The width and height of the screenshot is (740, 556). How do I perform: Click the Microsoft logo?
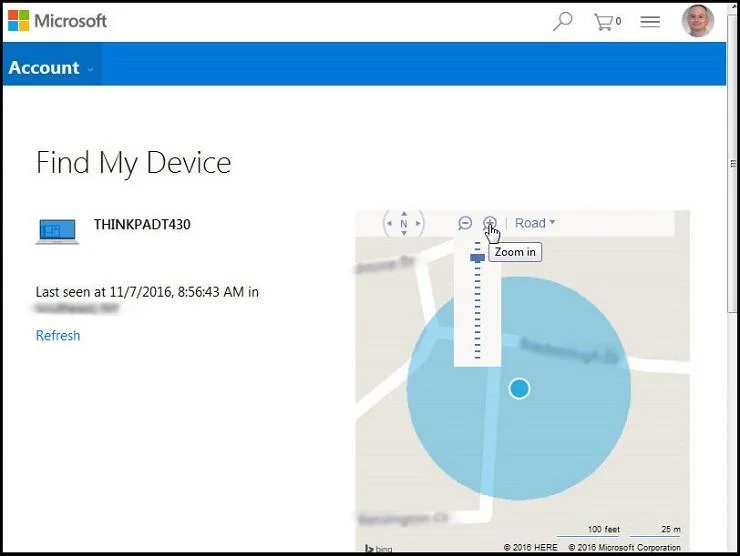58,21
